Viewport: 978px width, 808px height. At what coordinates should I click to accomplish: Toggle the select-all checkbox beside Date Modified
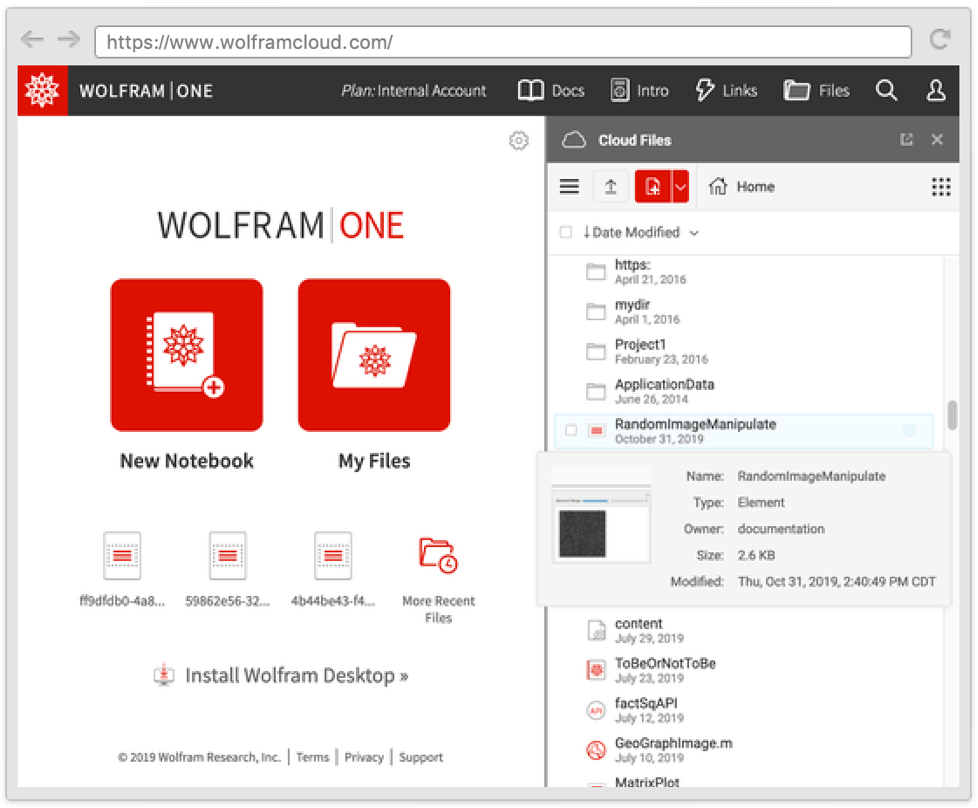point(566,232)
